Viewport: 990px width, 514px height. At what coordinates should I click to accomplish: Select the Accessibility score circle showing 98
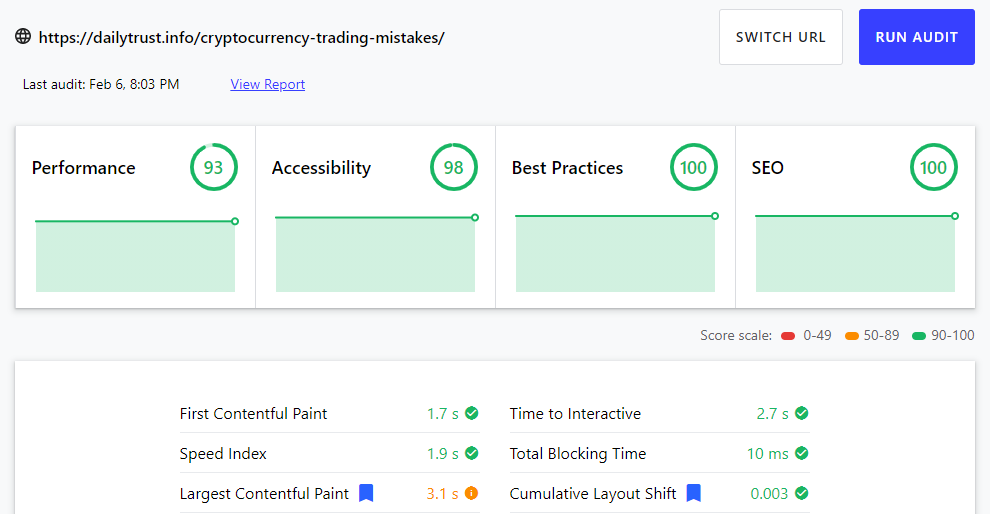(453, 167)
